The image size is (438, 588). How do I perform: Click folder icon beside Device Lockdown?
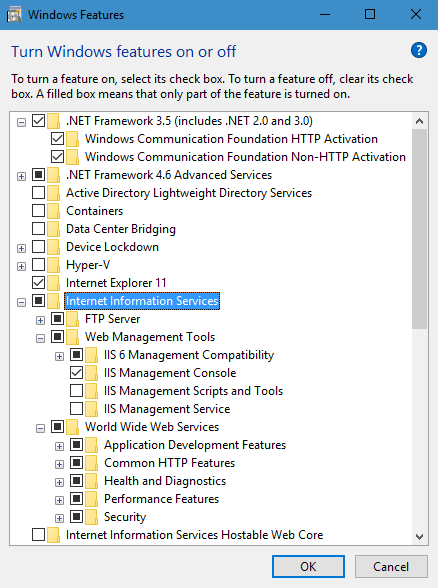53,247
